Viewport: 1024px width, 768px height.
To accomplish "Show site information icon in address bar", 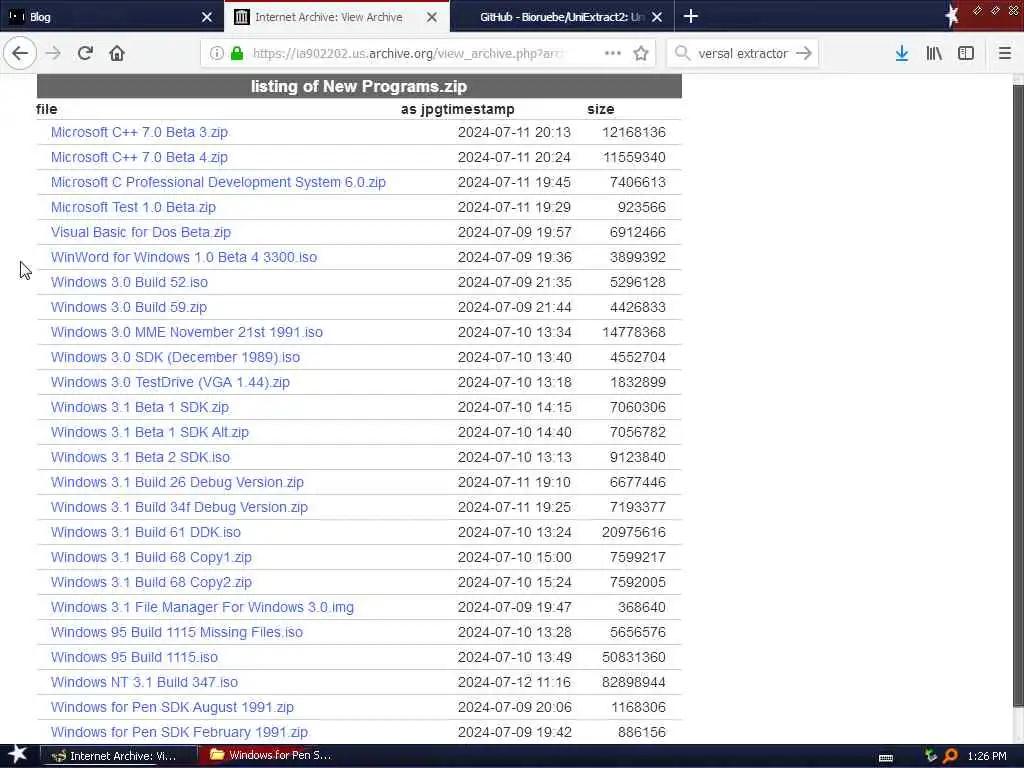I will (x=216, y=53).
